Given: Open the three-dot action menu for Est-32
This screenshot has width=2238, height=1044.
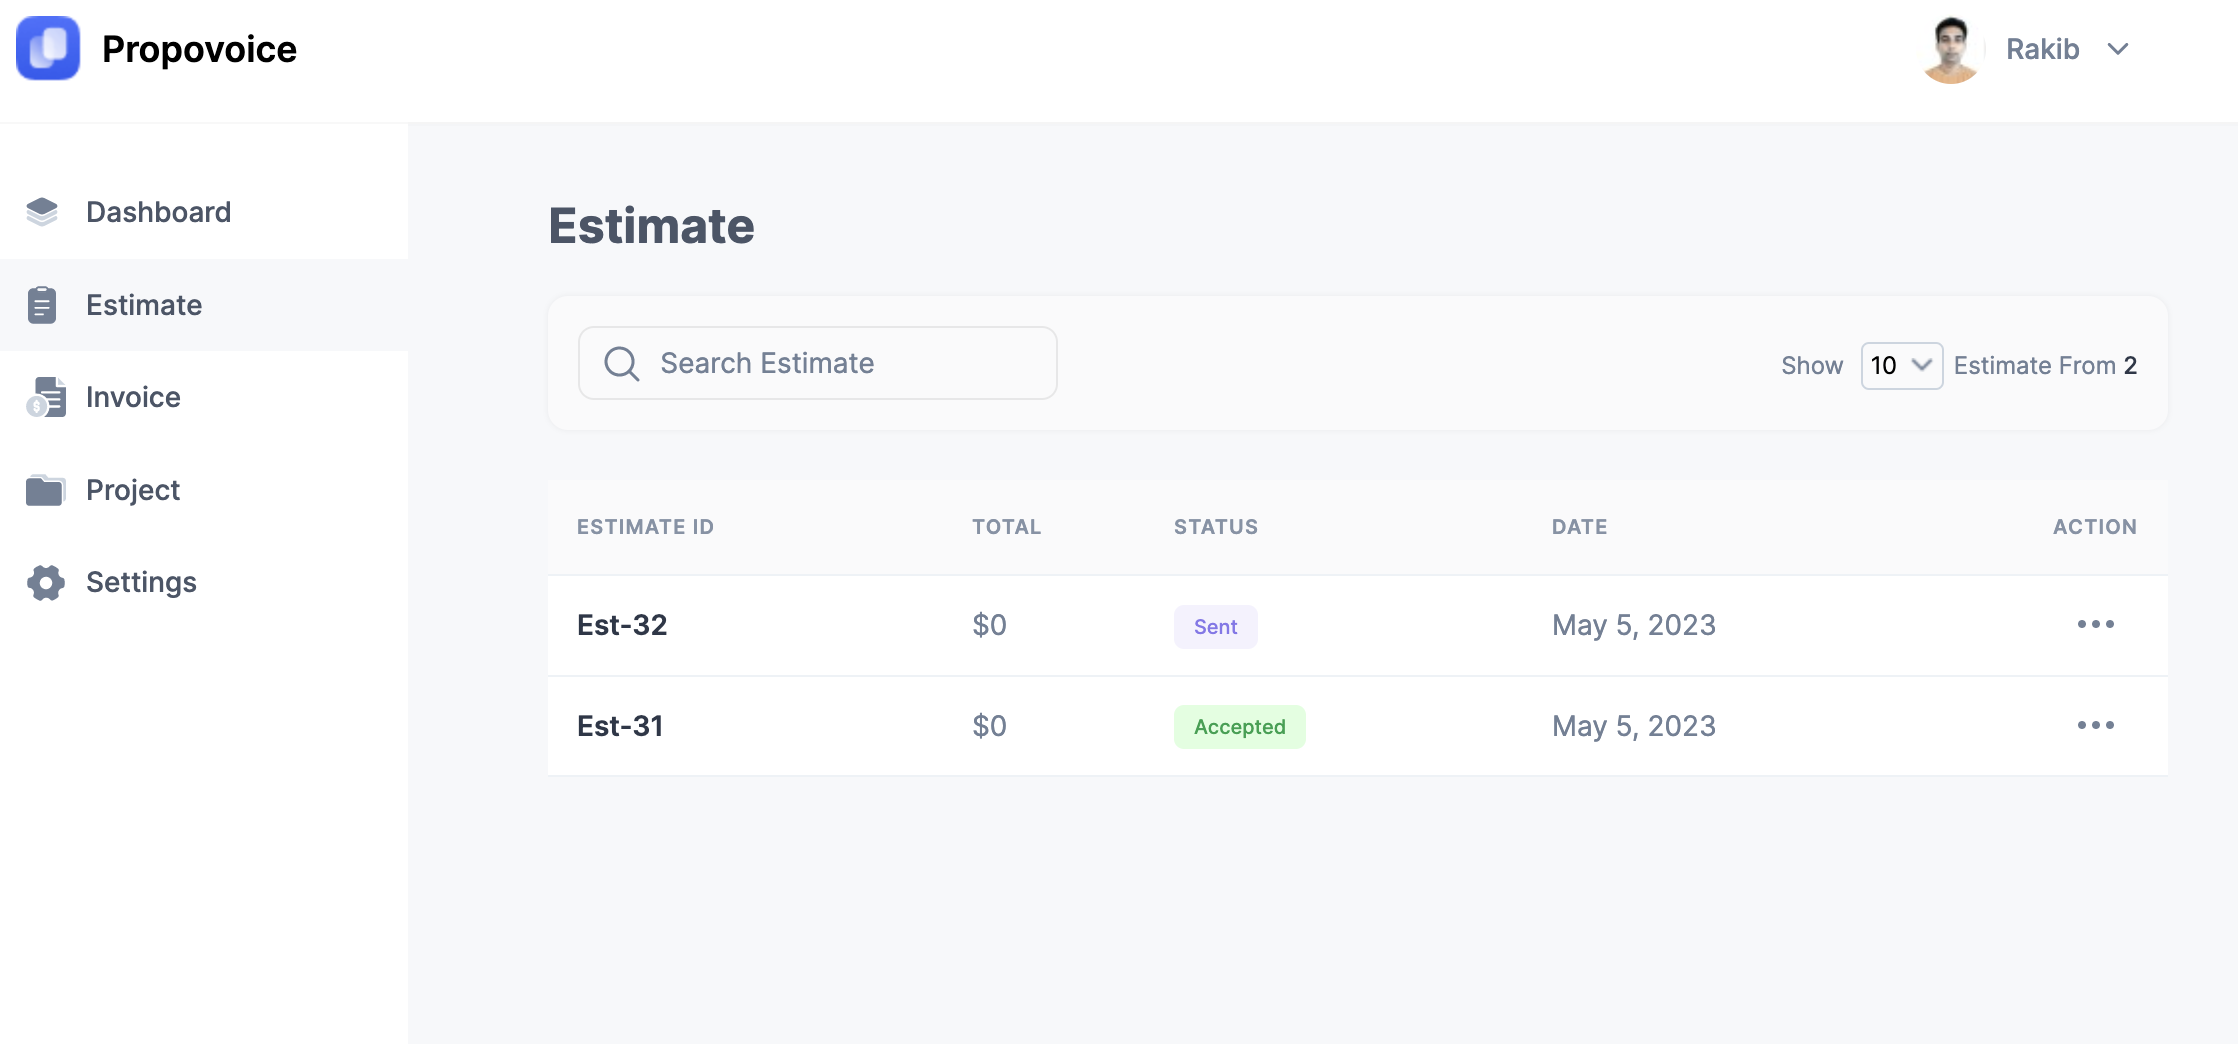Looking at the screenshot, I should pos(2096,624).
